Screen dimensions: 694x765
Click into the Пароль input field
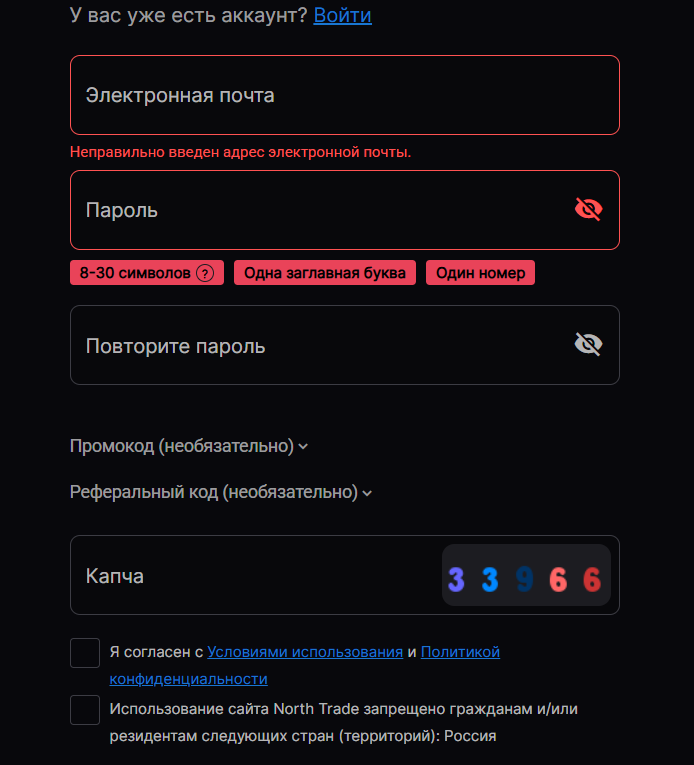click(320, 210)
